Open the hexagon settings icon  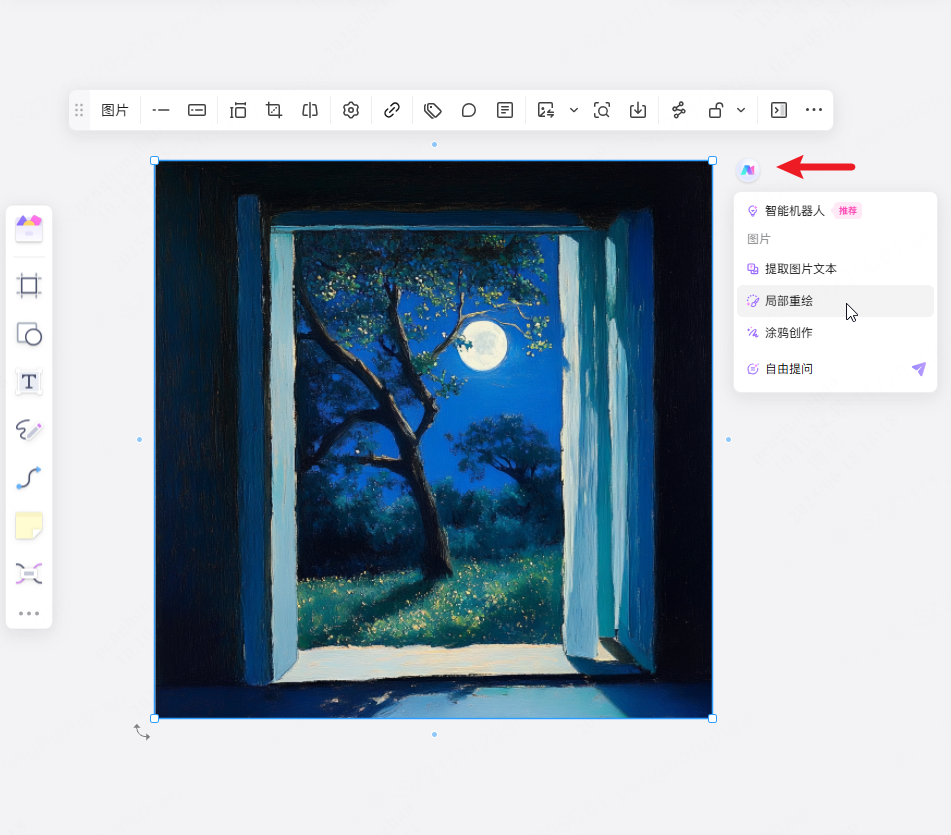click(351, 110)
